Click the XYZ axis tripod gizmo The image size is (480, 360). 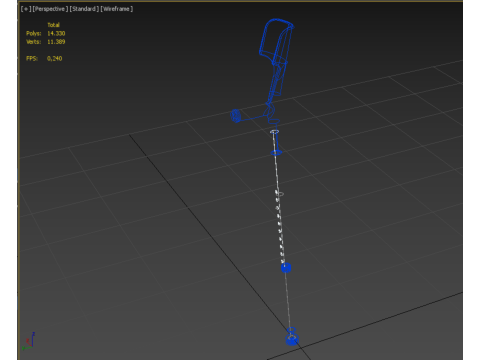[x=28, y=341]
